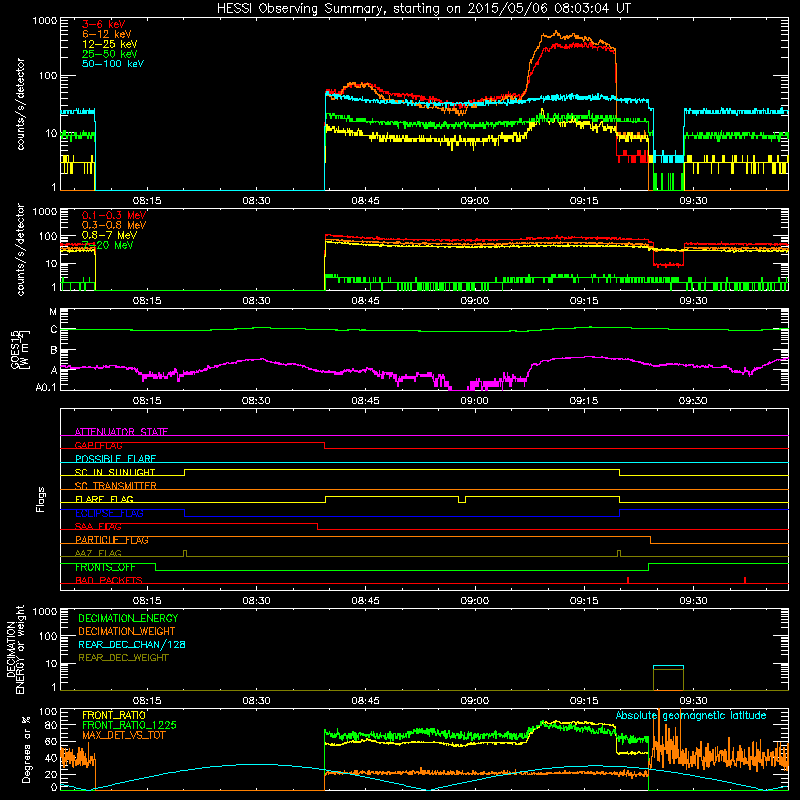This screenshot has width=800, height=800.
Task: Click the 08:45 tick label under the decimation plot
Action: (365, 701)
